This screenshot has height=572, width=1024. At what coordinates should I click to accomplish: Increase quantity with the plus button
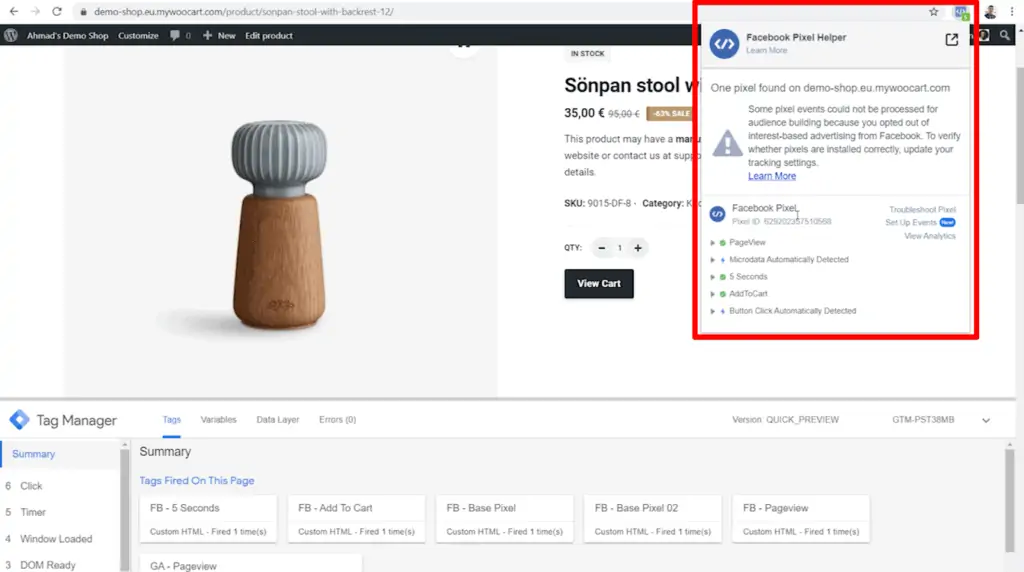pos(638,248)
